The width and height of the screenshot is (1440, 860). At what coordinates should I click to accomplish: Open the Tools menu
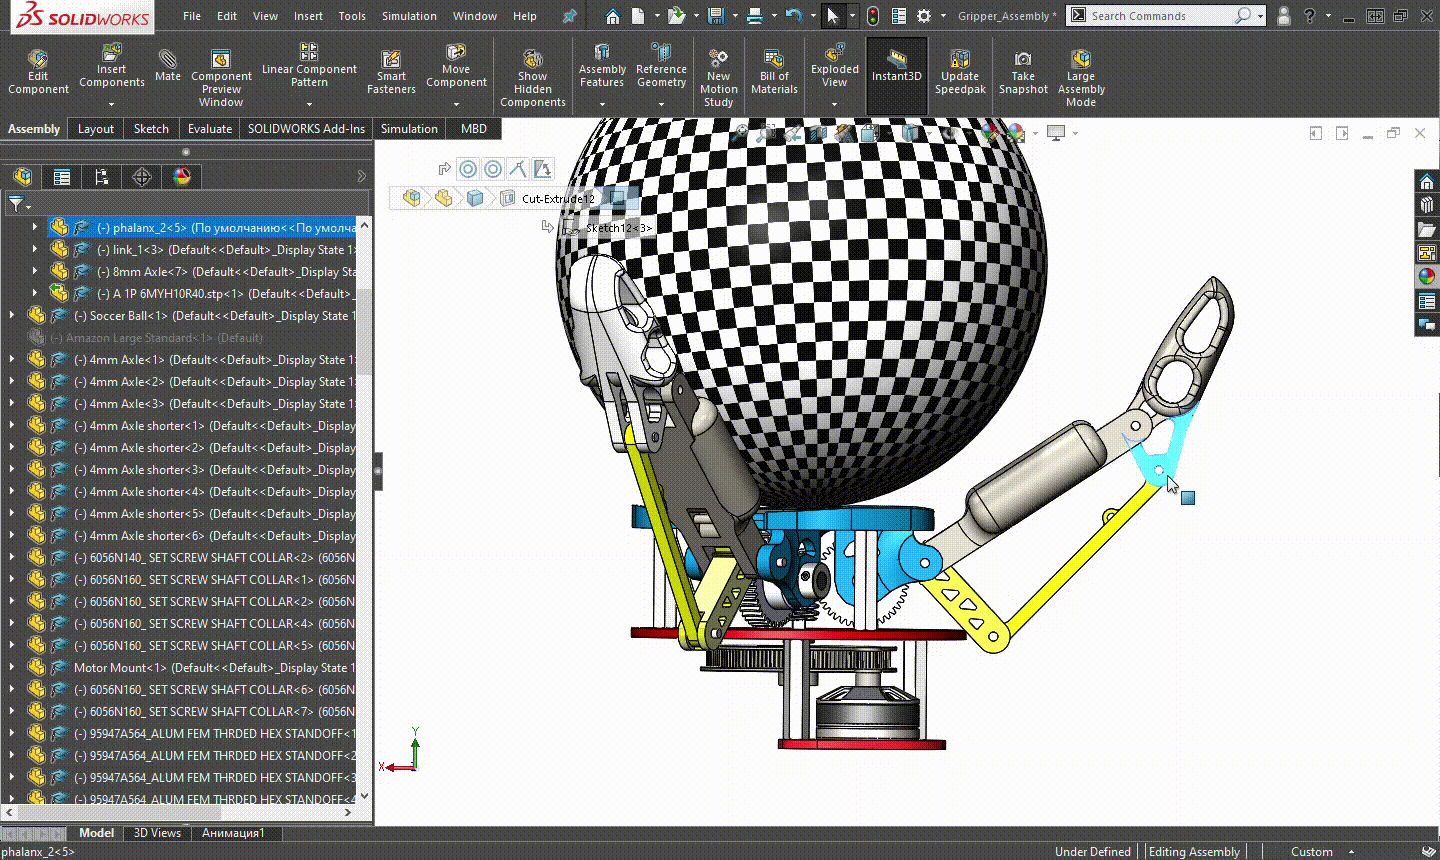(352, 16)
